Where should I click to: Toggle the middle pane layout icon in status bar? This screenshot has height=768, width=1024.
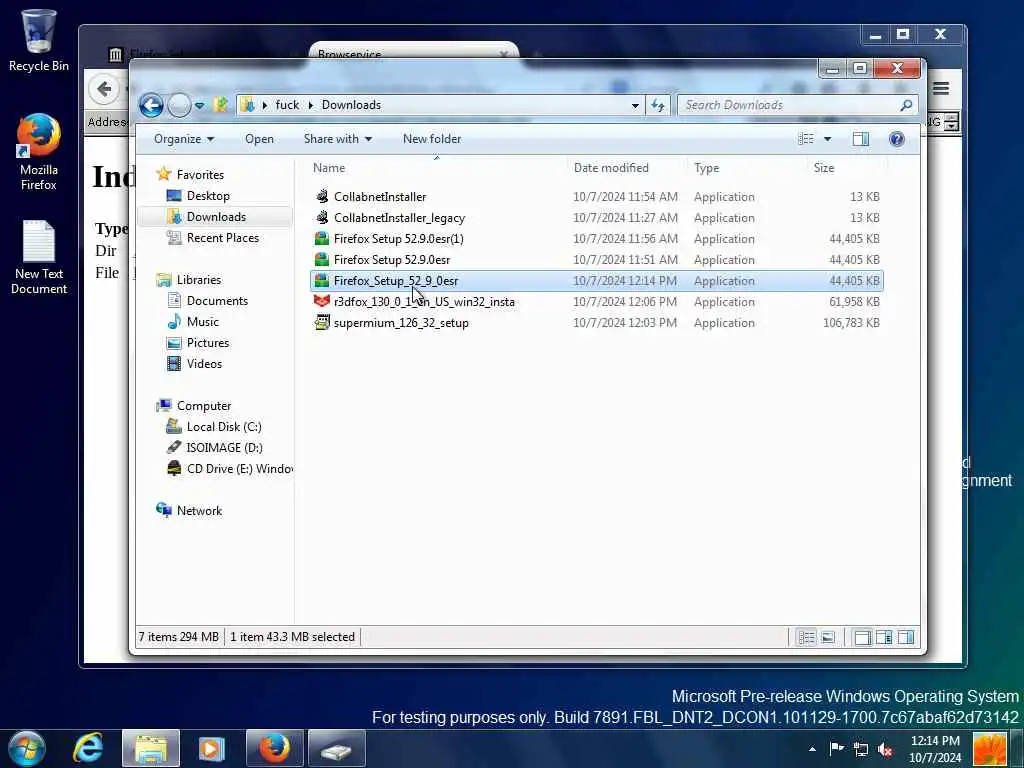click(884, 637)
